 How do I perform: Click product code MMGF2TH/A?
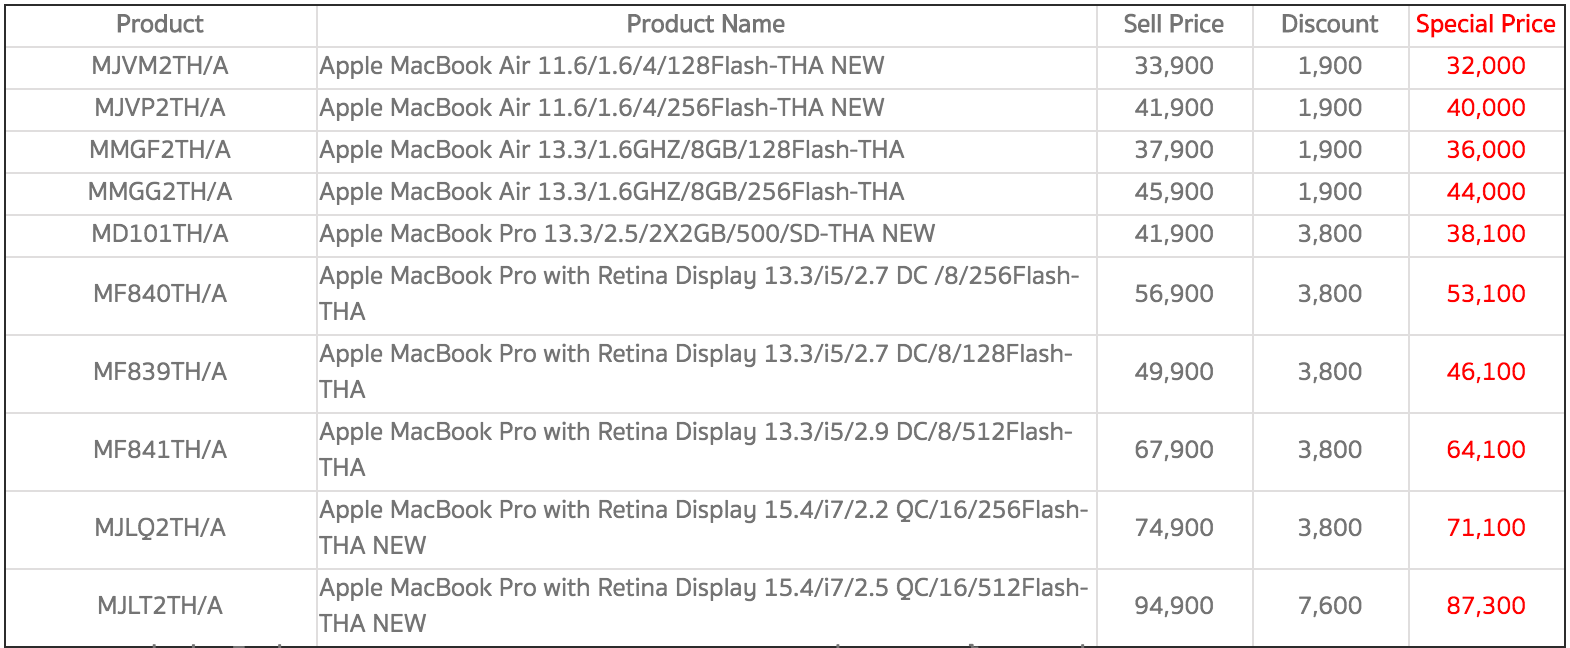tap(160, 150)
